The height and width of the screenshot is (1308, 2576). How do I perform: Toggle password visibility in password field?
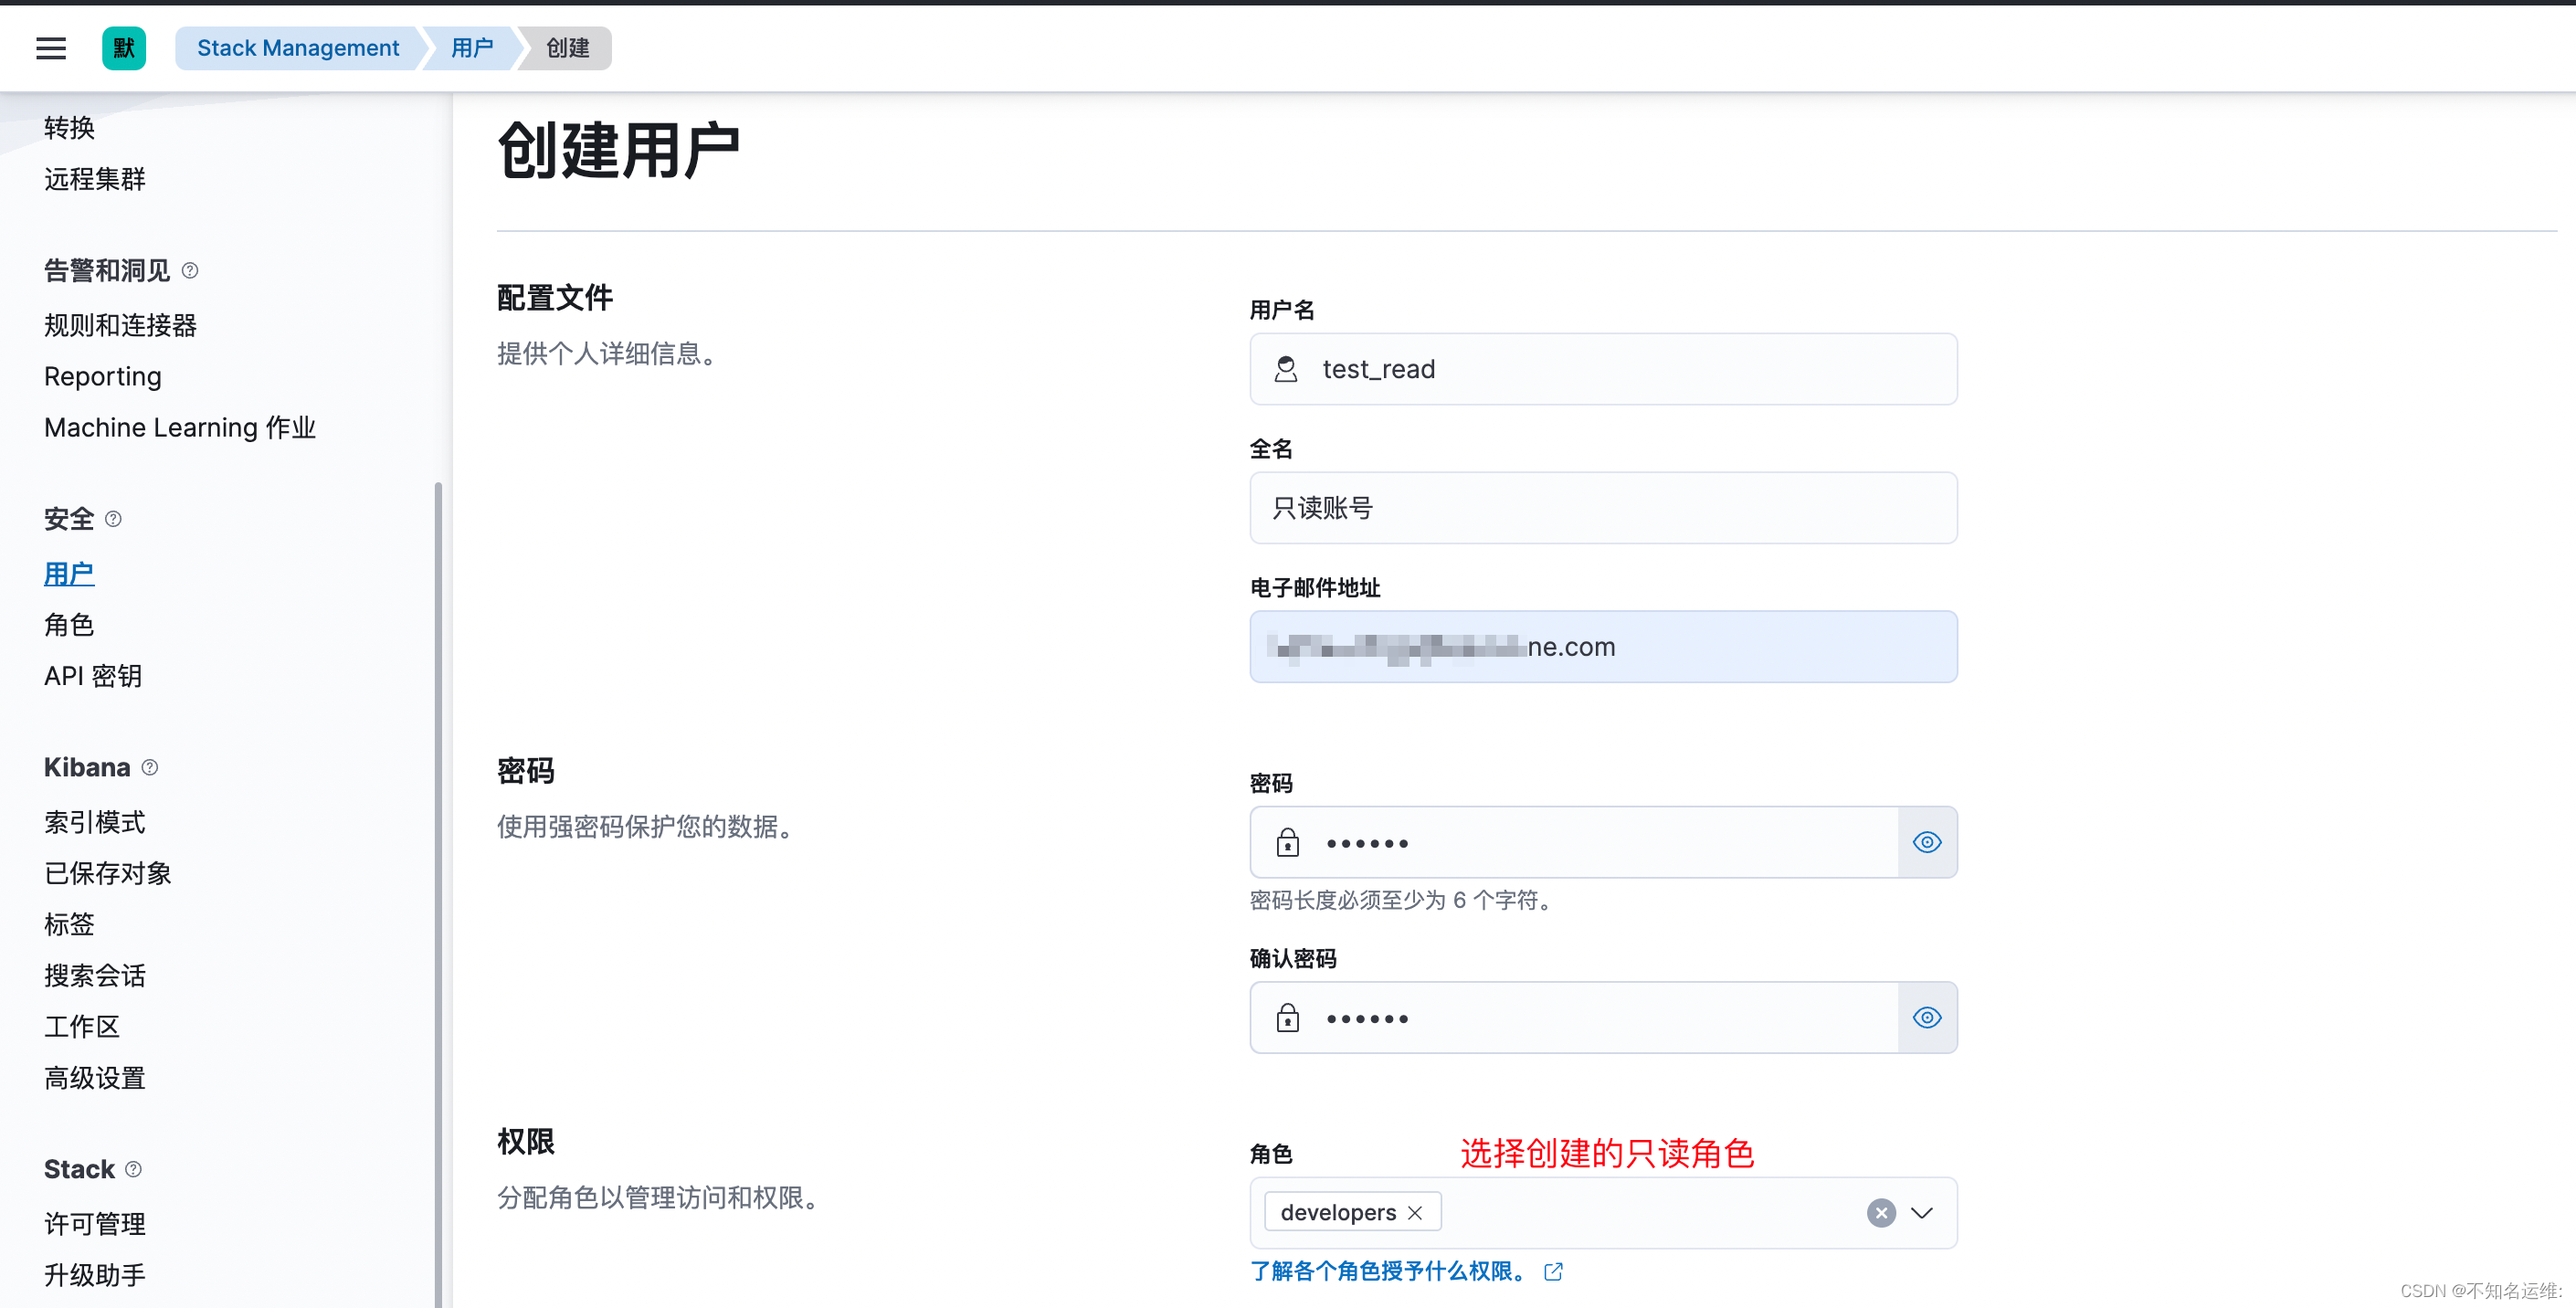(1927, 842)
